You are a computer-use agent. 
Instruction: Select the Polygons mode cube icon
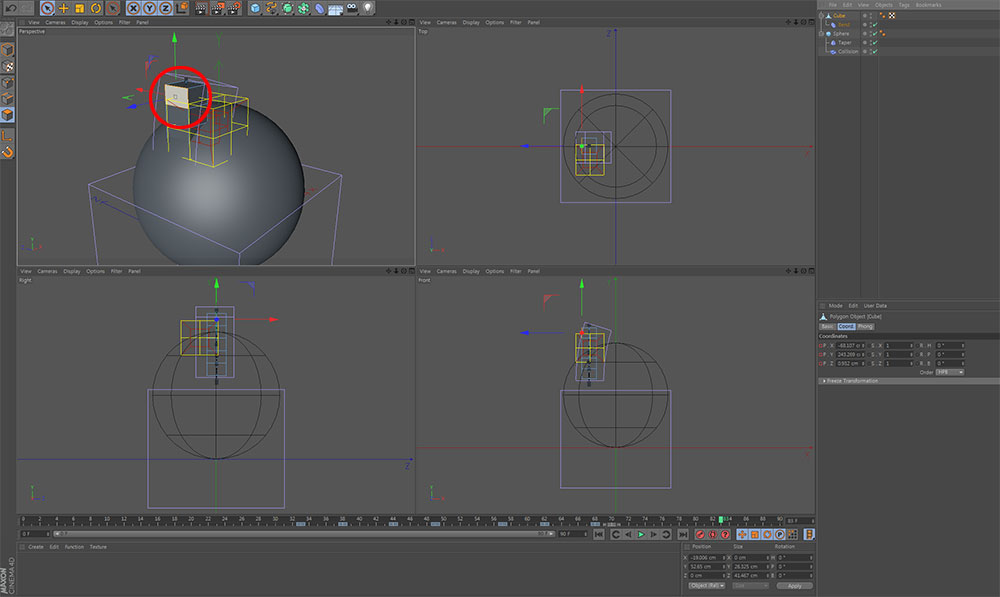pyautogui.click(x=7, y=115)
